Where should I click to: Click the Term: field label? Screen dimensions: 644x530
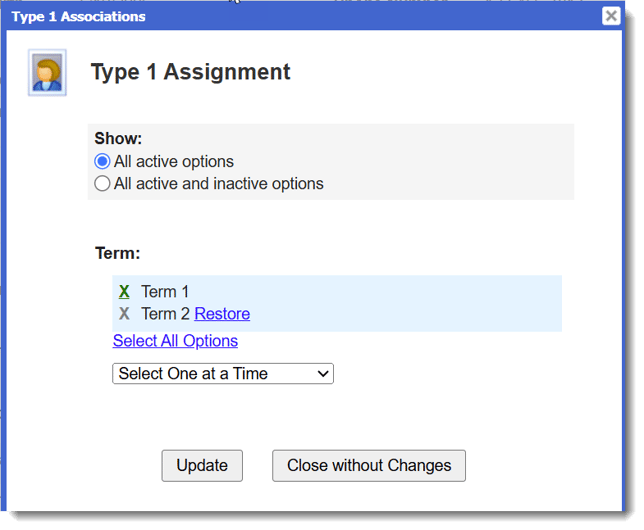click(117, 253)
